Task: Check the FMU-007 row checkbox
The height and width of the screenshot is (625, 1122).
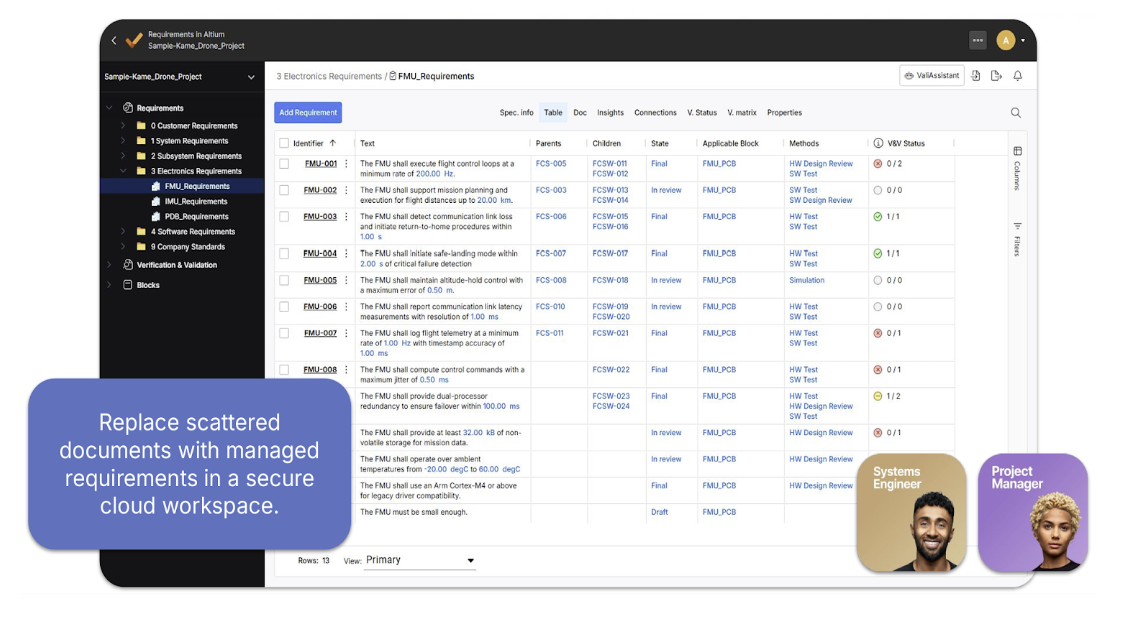Action: (284, 333)
